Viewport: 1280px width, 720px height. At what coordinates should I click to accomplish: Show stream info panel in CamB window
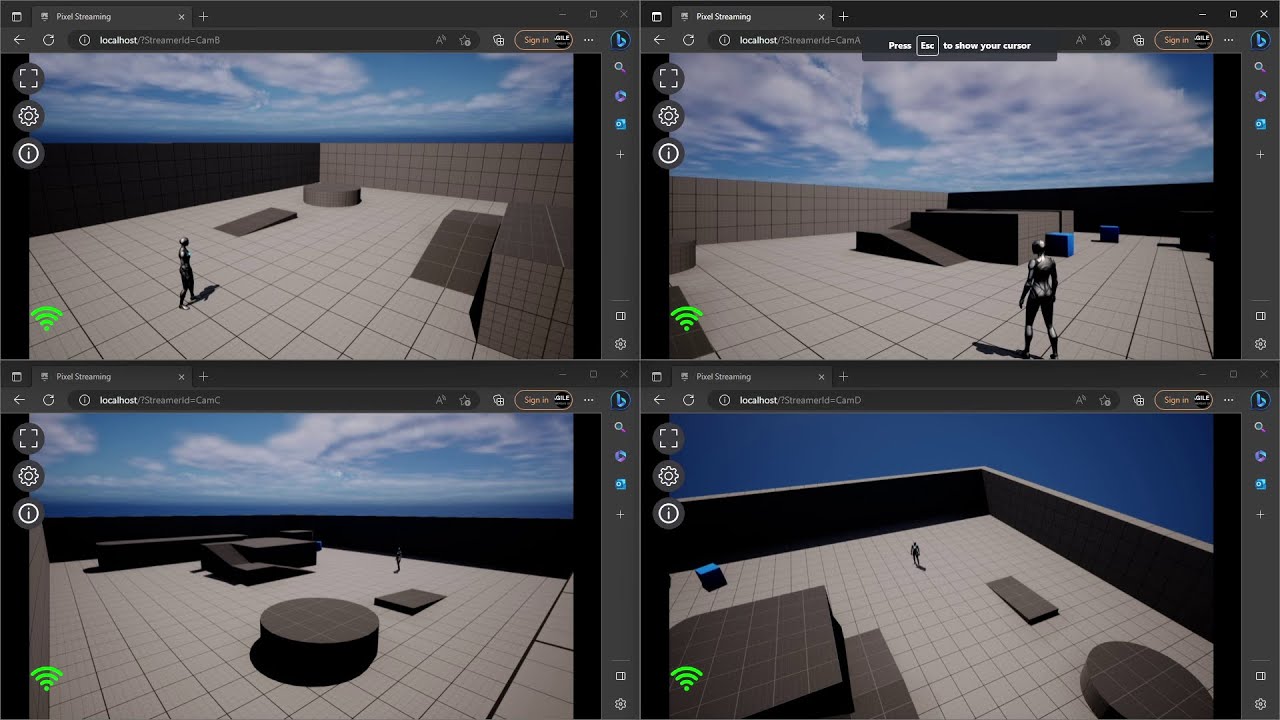tap(29, 154)
